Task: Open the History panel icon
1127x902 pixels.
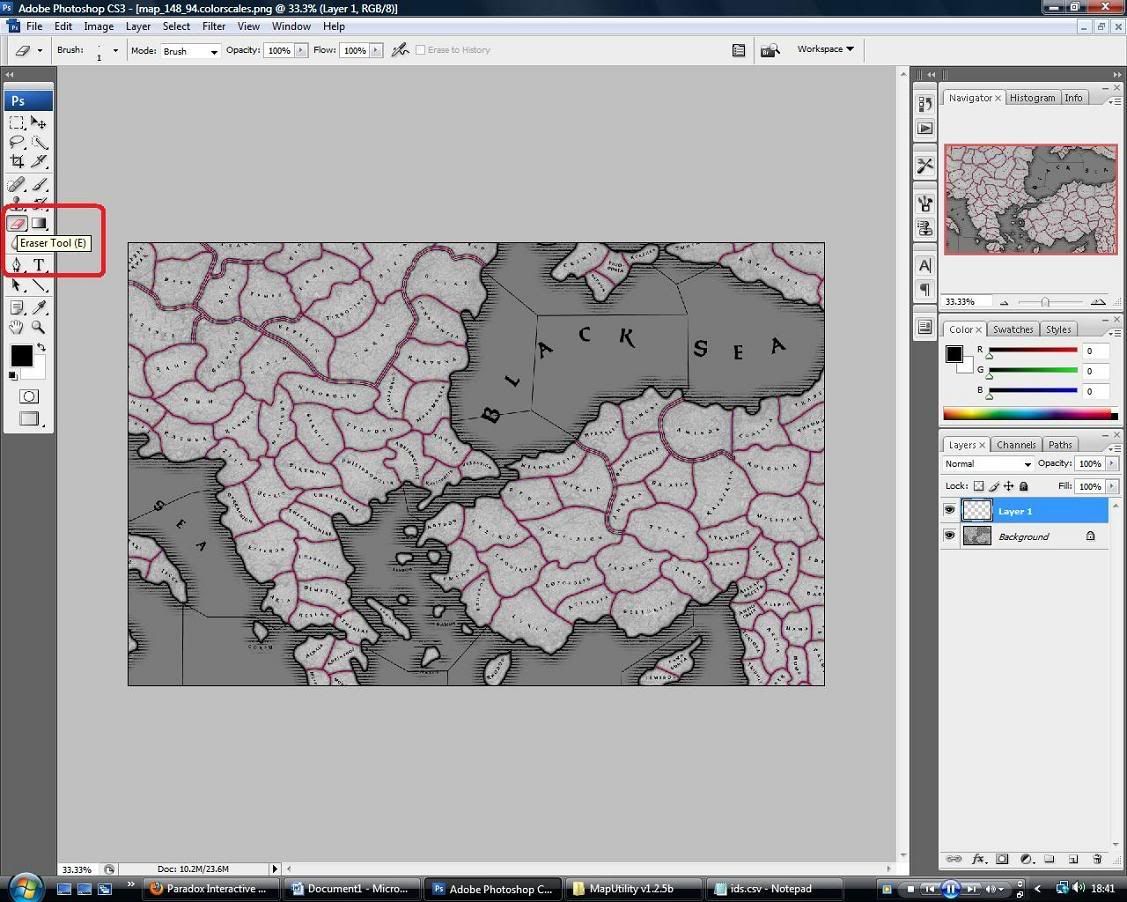Action: coord(925,104)
